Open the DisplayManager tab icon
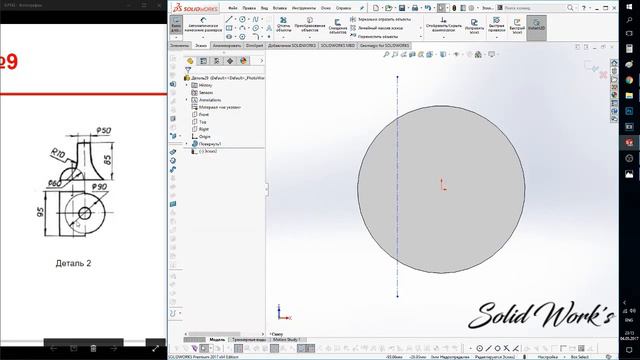This screenshot has height=360, width=640. coord(244,61)
